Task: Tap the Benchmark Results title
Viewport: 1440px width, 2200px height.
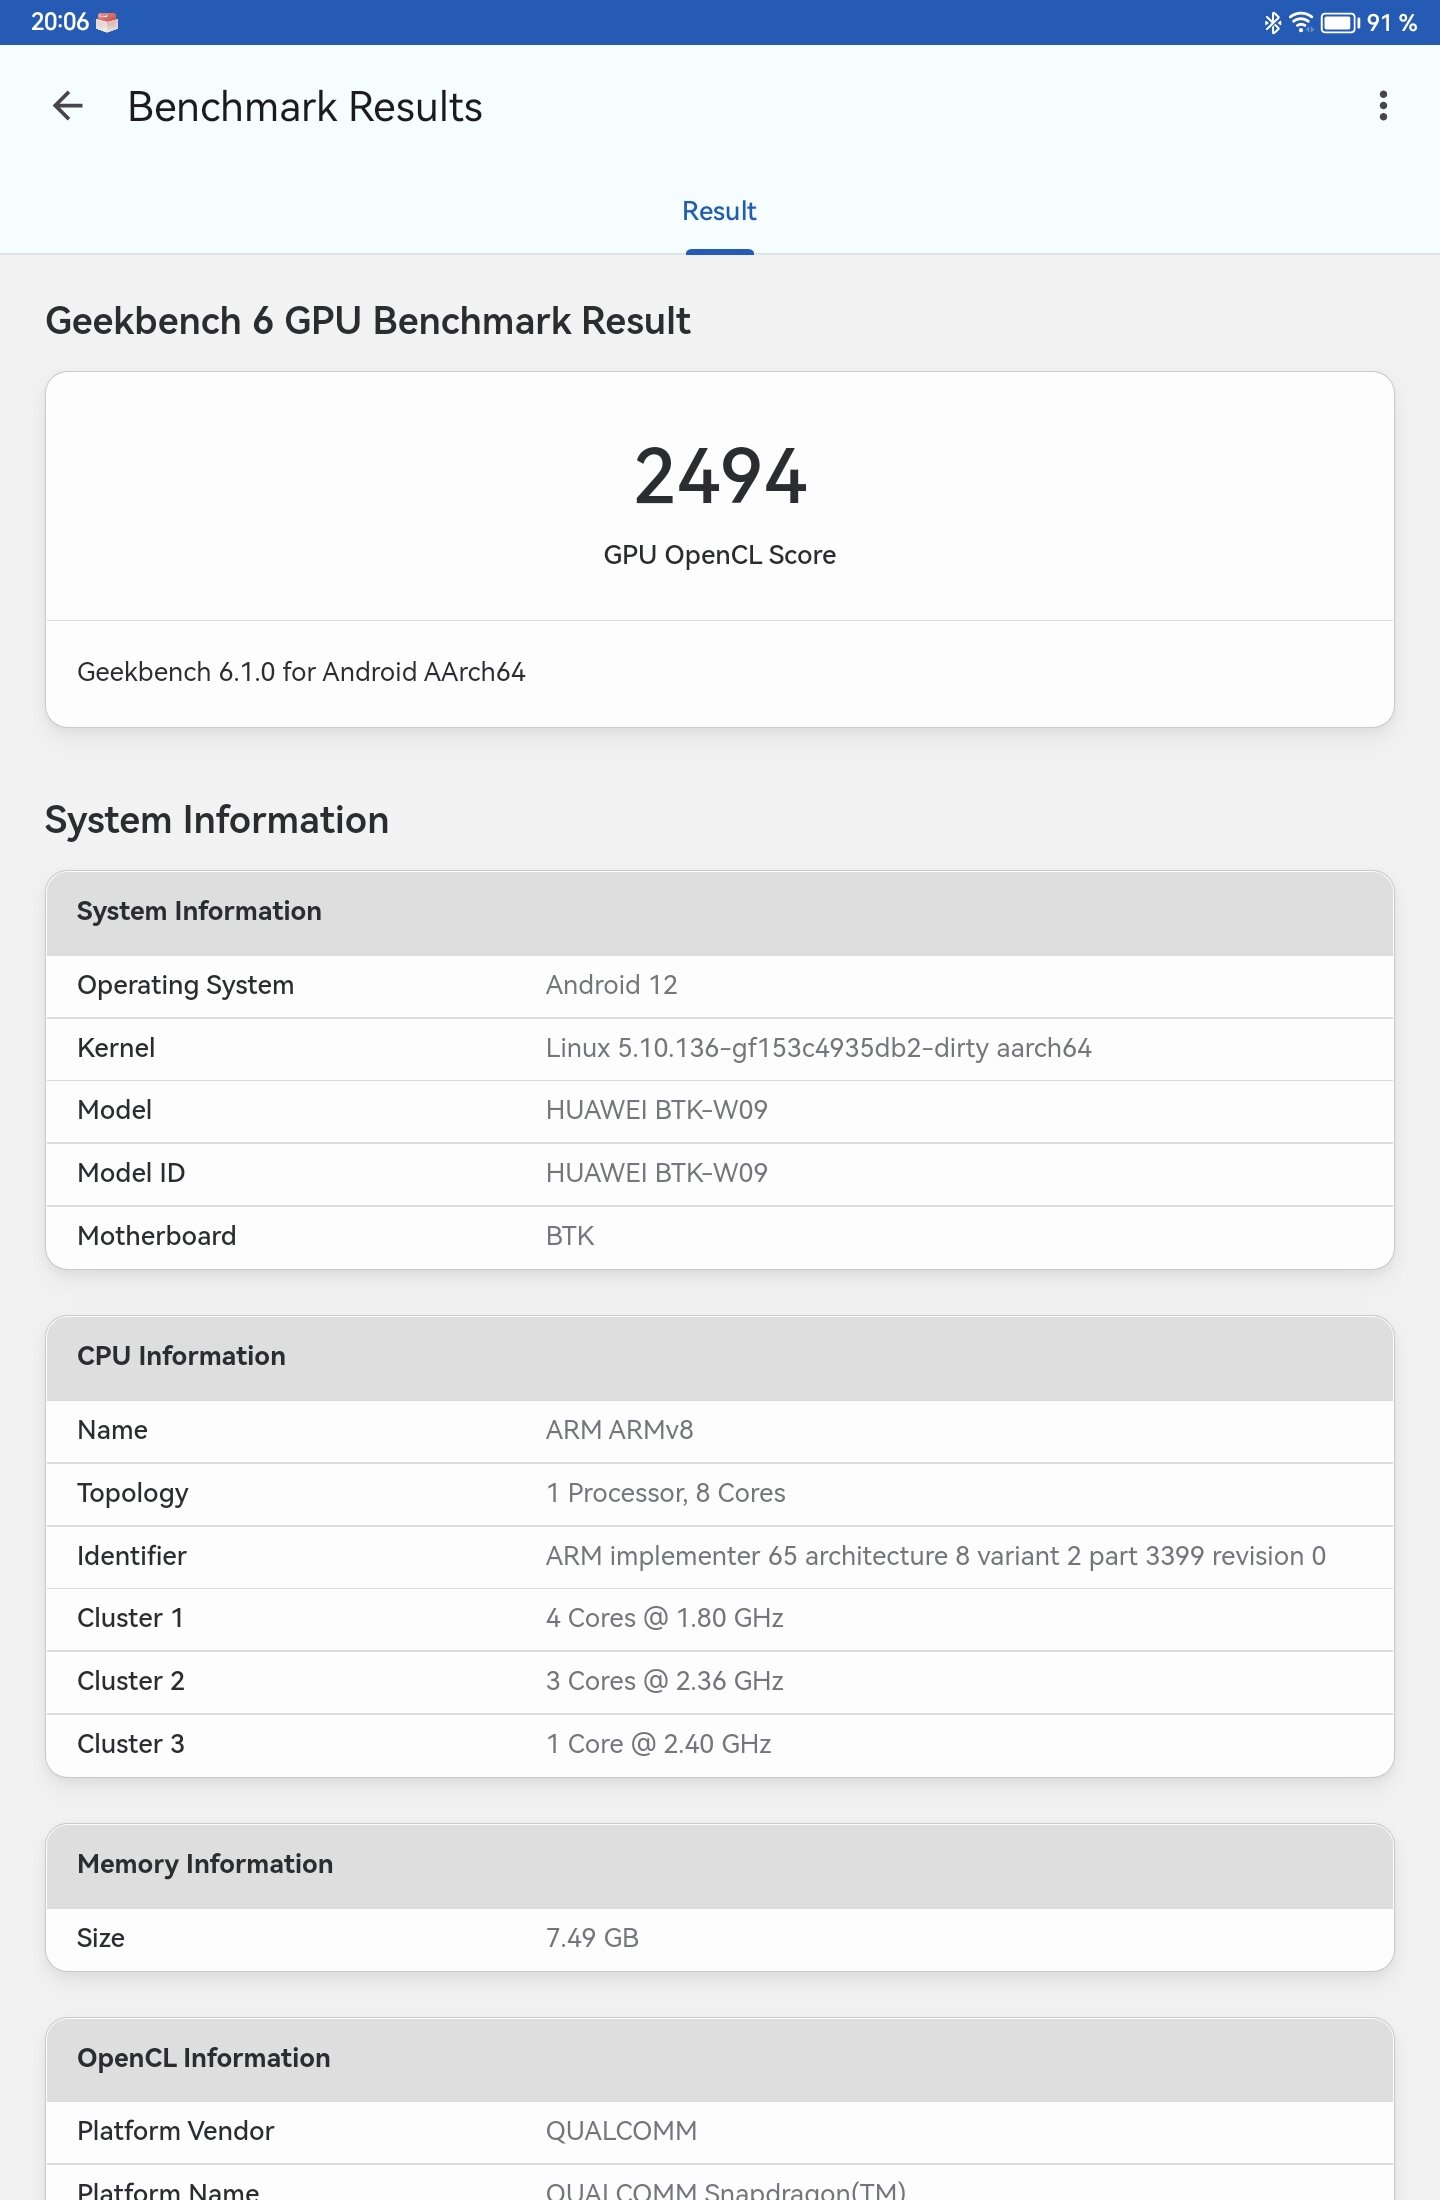Action: (x=305, y=107)
